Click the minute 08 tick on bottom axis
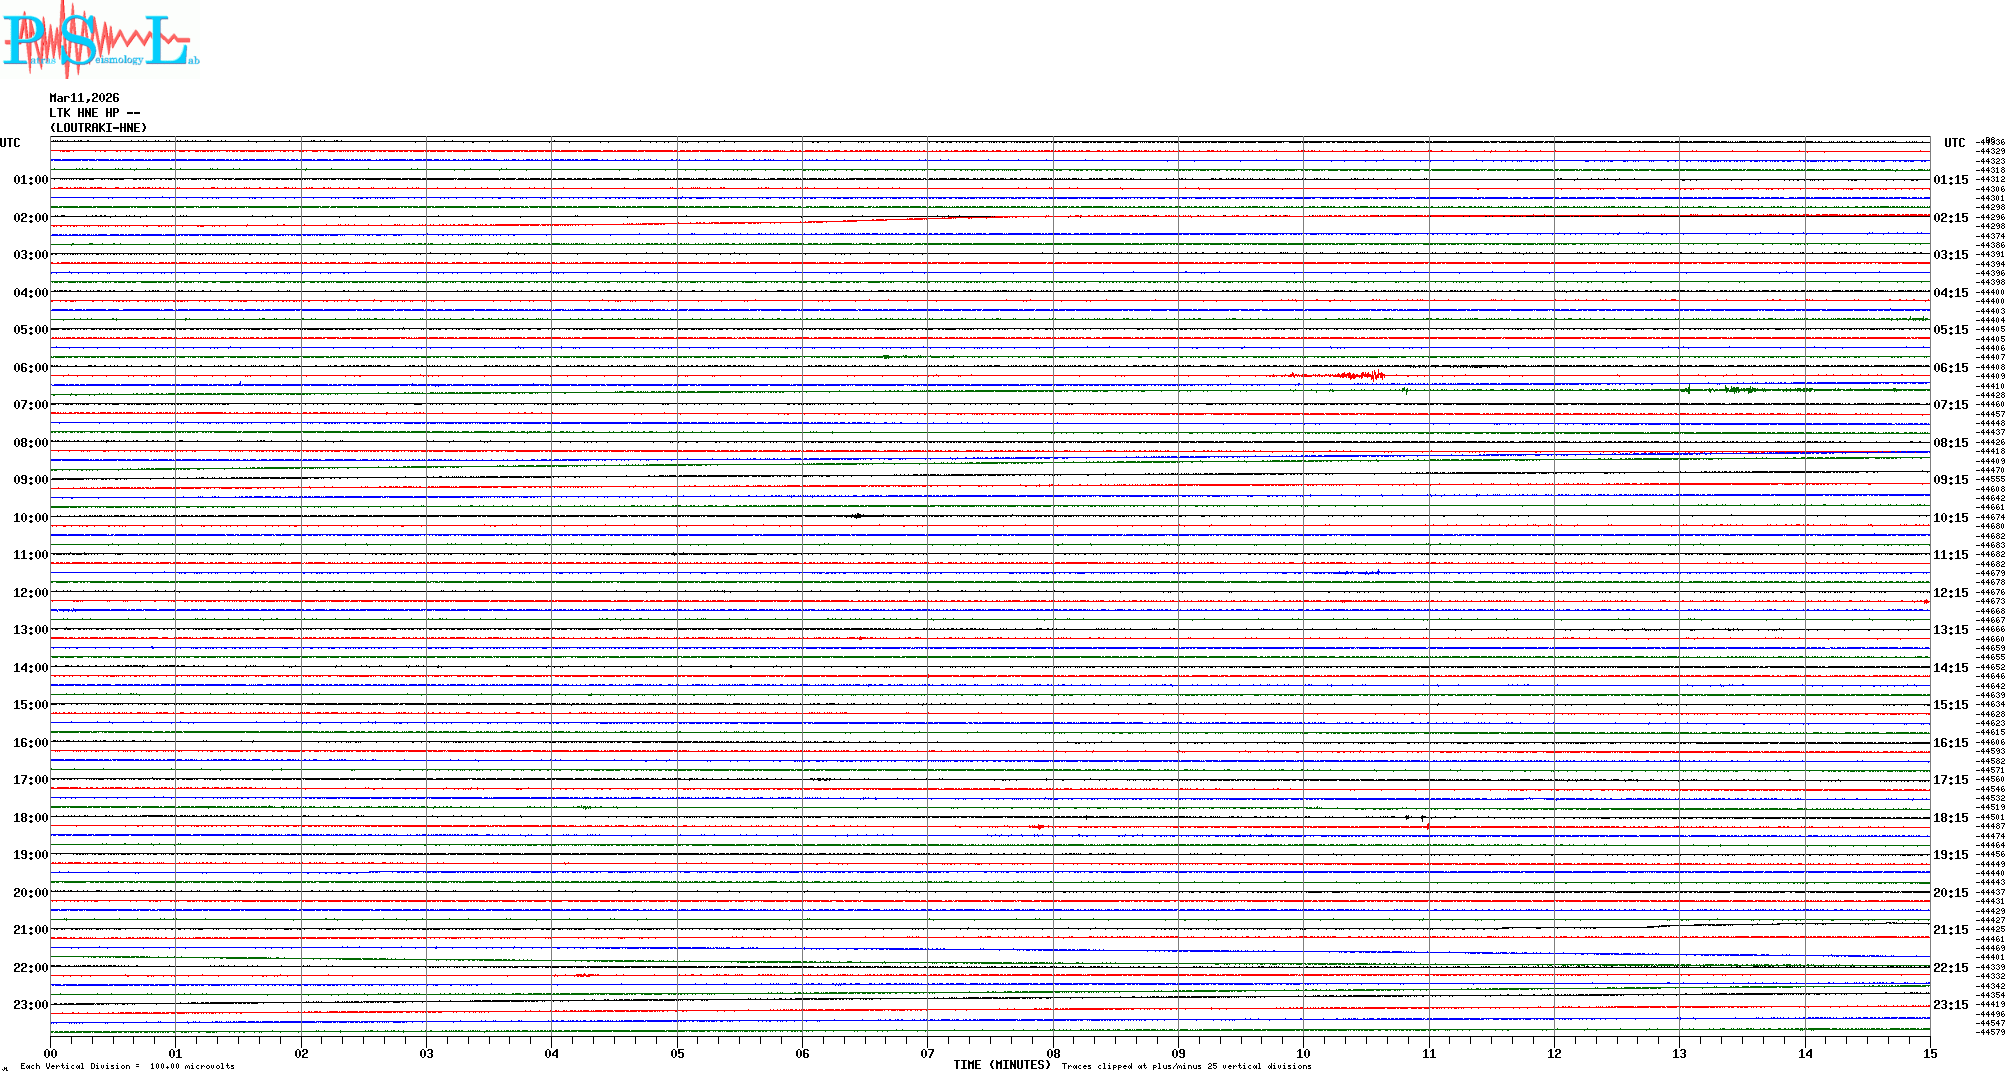 (1053, 1053)
